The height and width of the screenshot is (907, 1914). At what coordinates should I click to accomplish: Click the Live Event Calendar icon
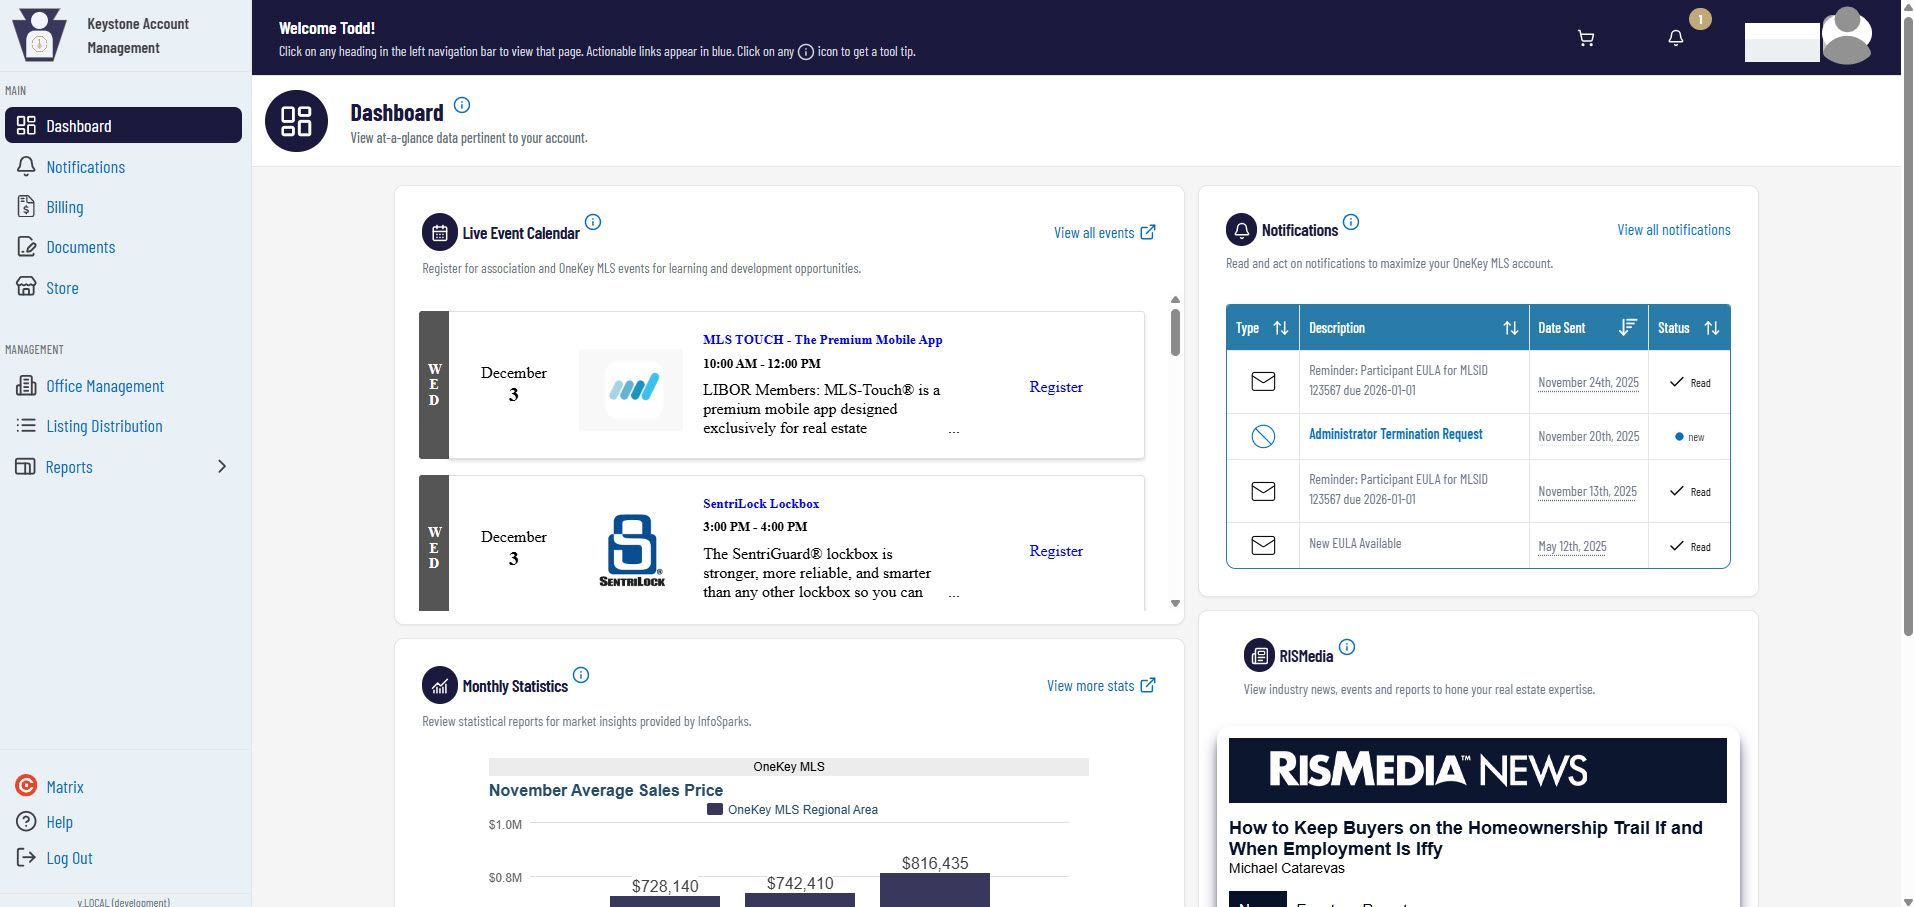click(x=440, y=232)
